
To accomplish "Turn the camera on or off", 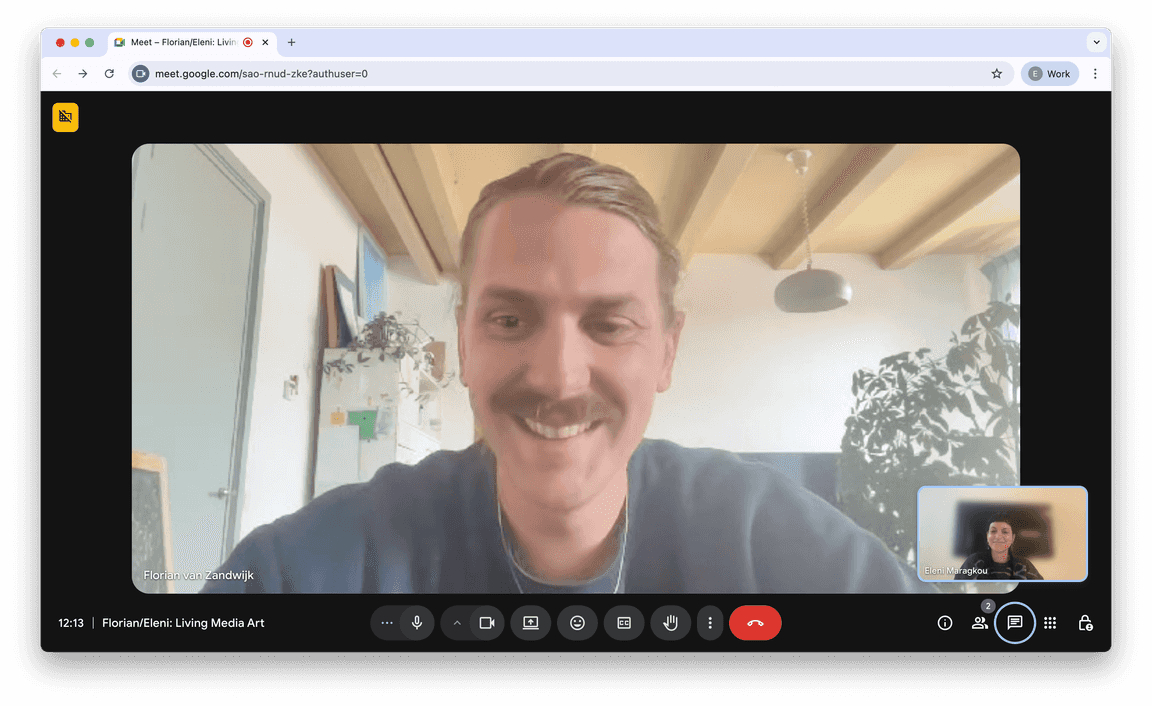I will (487, 623).
